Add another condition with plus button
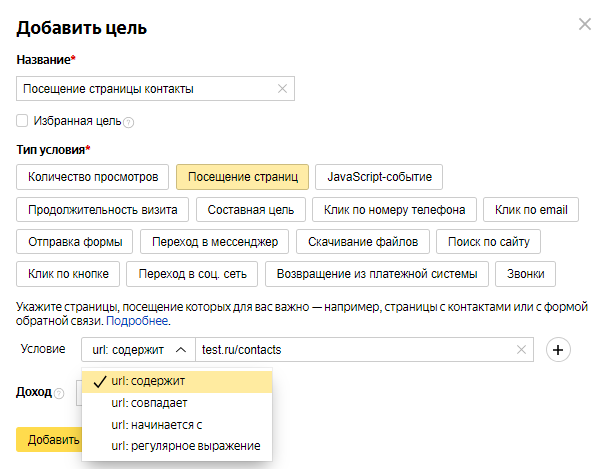This screenshot has width=607, height=469. coord(560,349)
